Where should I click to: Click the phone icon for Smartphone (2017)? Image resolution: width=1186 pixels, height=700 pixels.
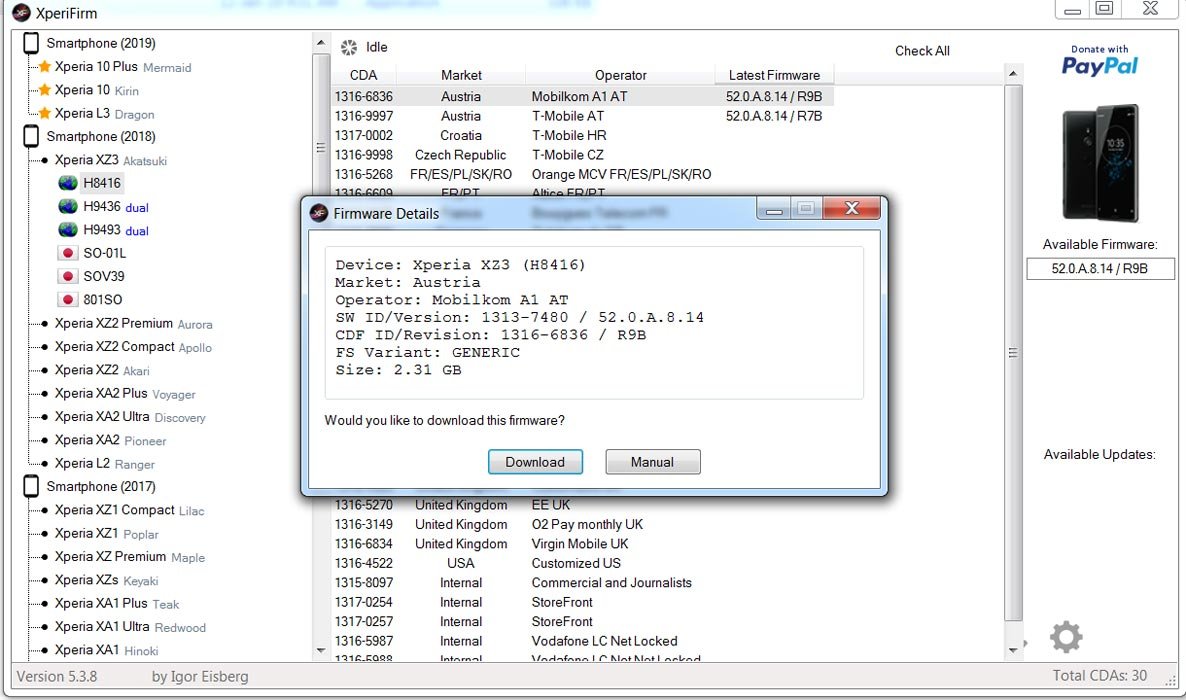(31, 486)
